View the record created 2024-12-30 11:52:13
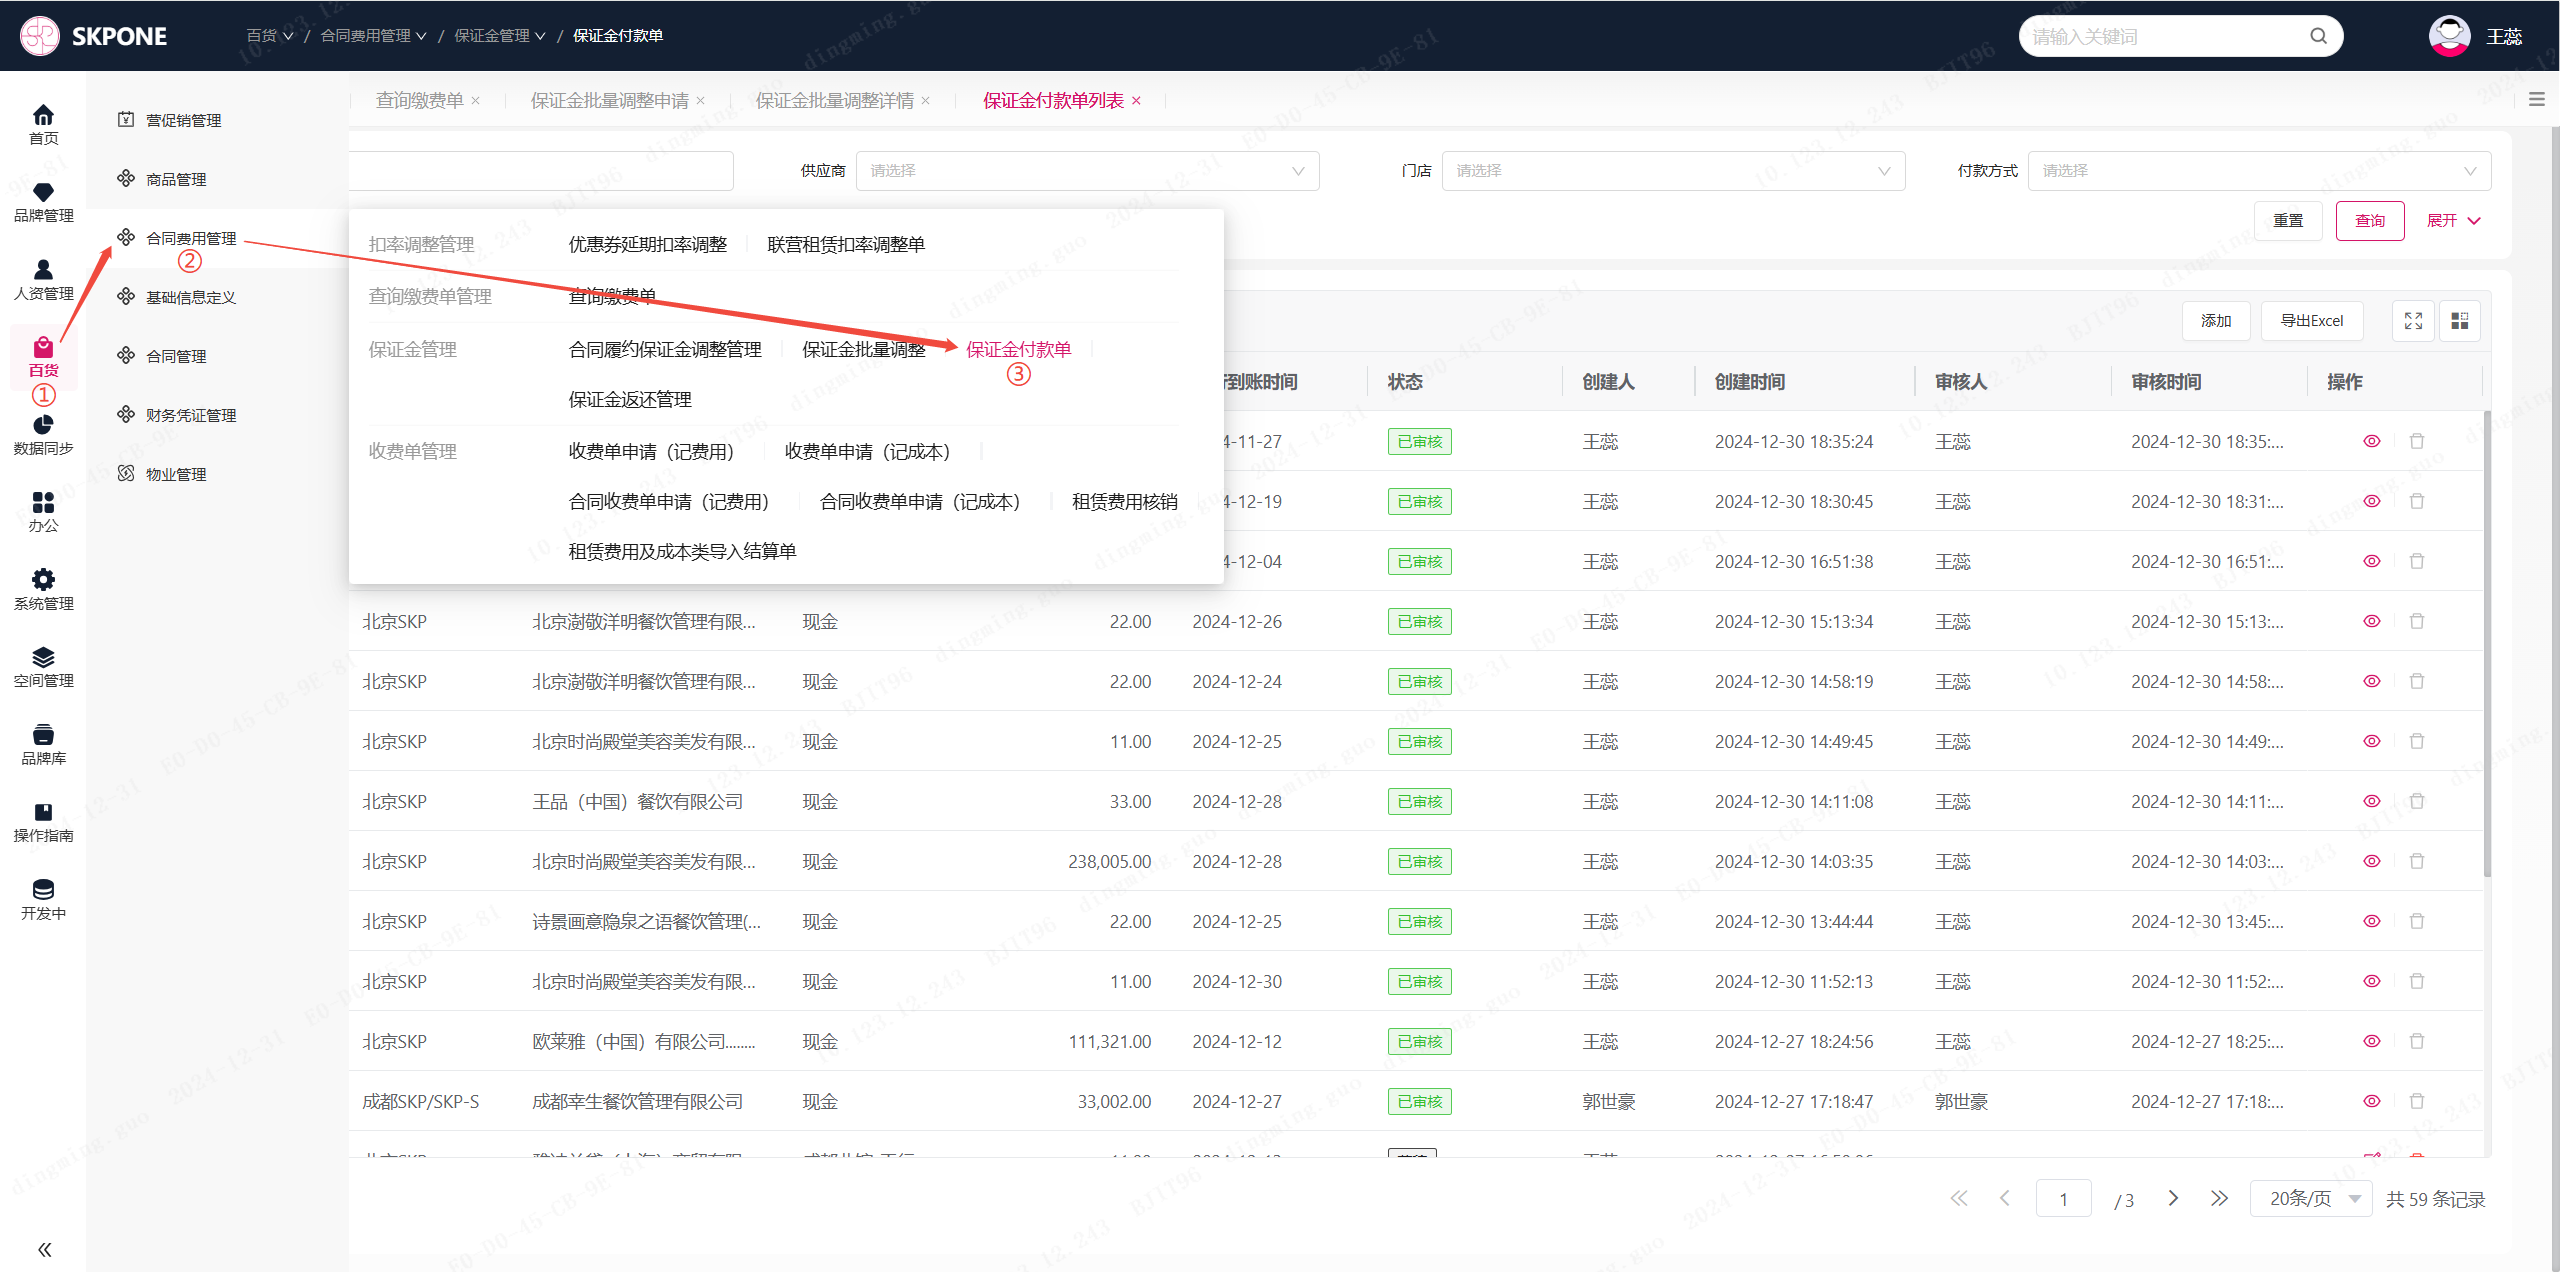 click(2372, 981)
